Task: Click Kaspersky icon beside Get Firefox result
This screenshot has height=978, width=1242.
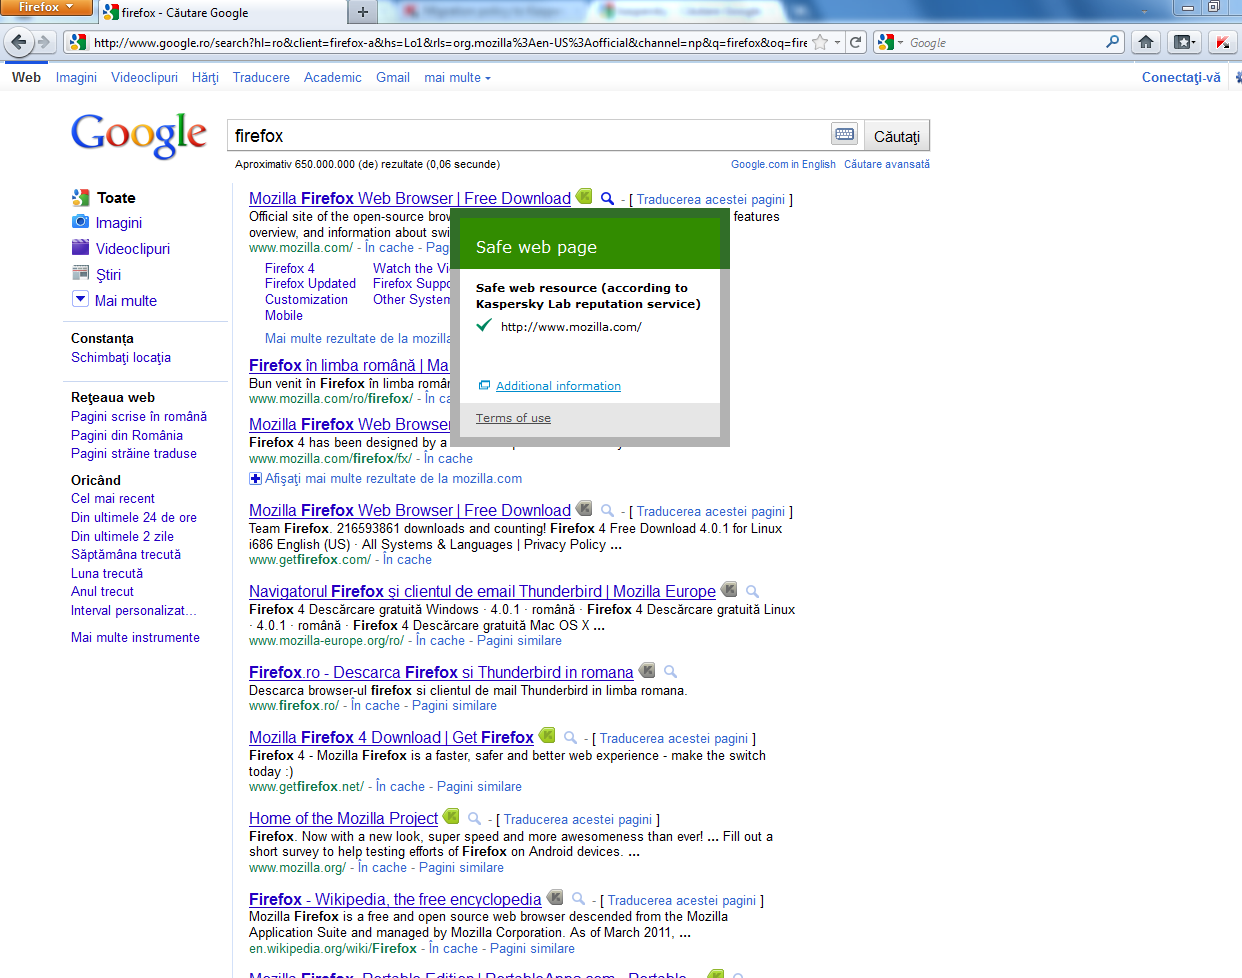Action: [x=547, y=736]
